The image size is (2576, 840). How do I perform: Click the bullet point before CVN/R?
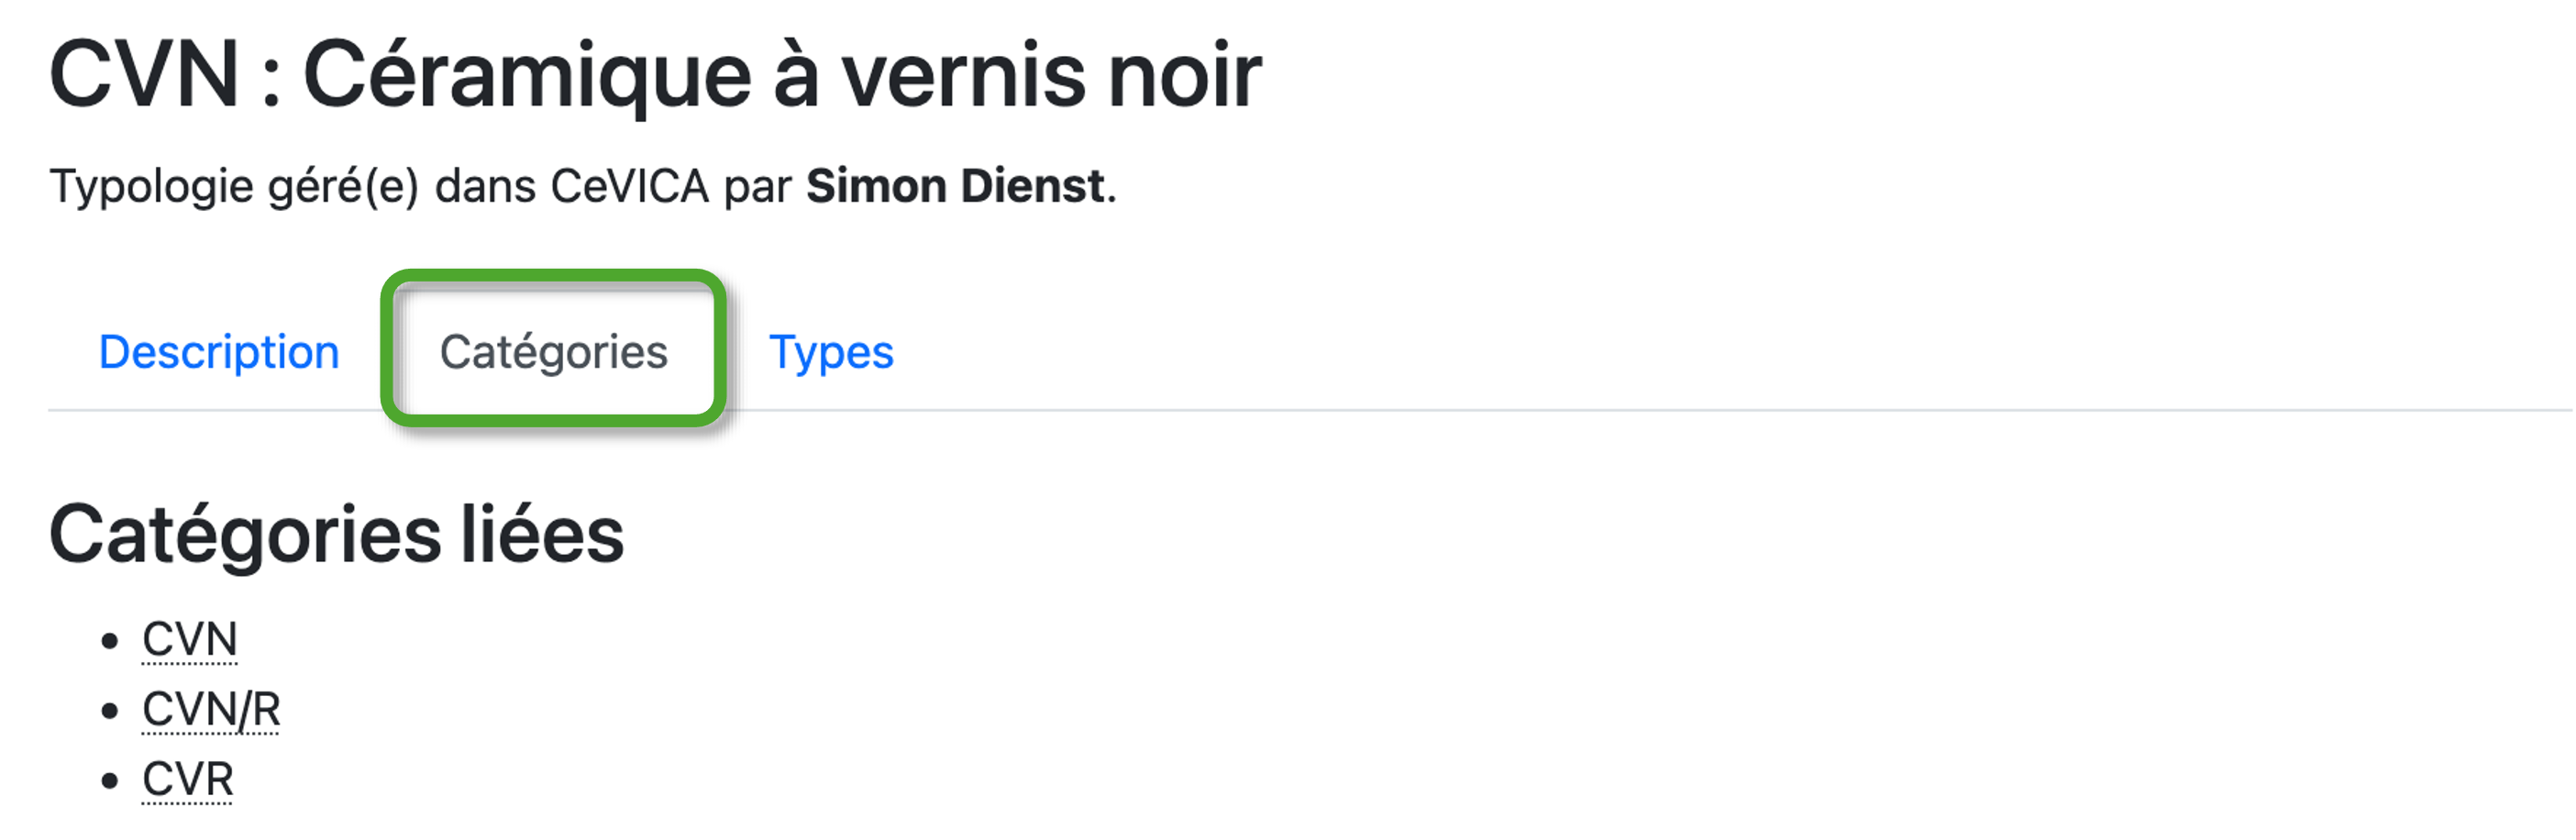pos(110,711)
